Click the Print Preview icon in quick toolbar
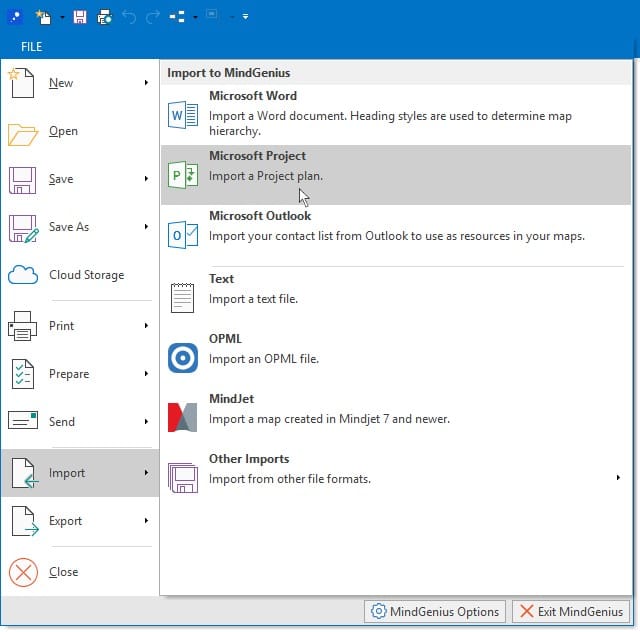This screenshot has height=632, width=640. 104,17
